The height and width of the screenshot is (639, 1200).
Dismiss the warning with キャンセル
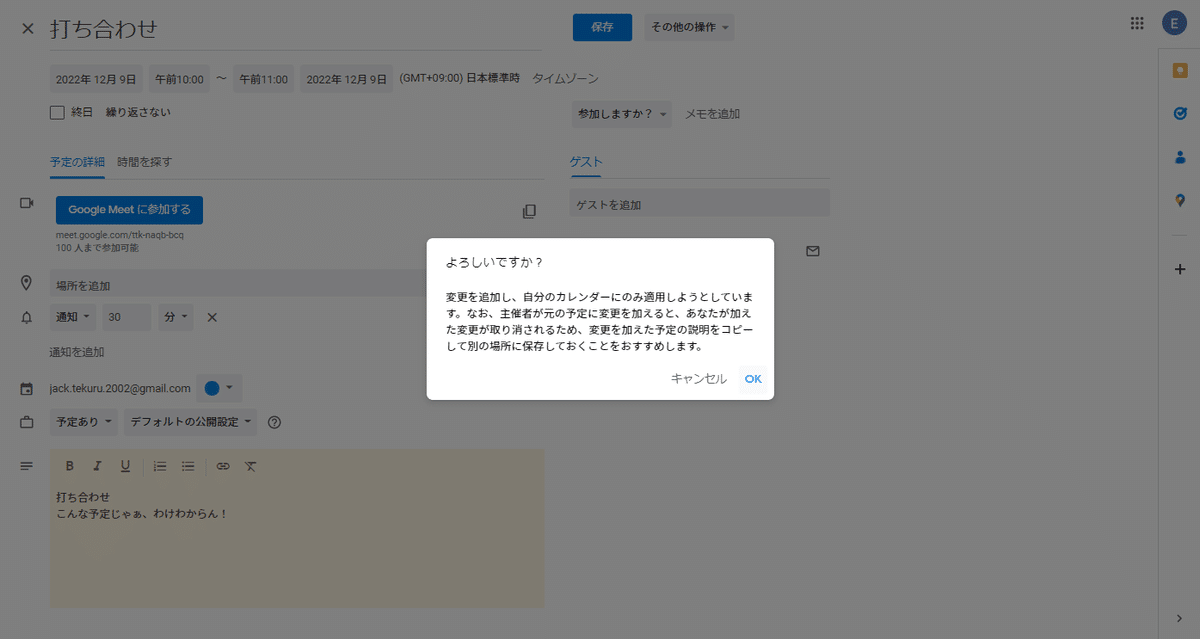tap(698, 378)
